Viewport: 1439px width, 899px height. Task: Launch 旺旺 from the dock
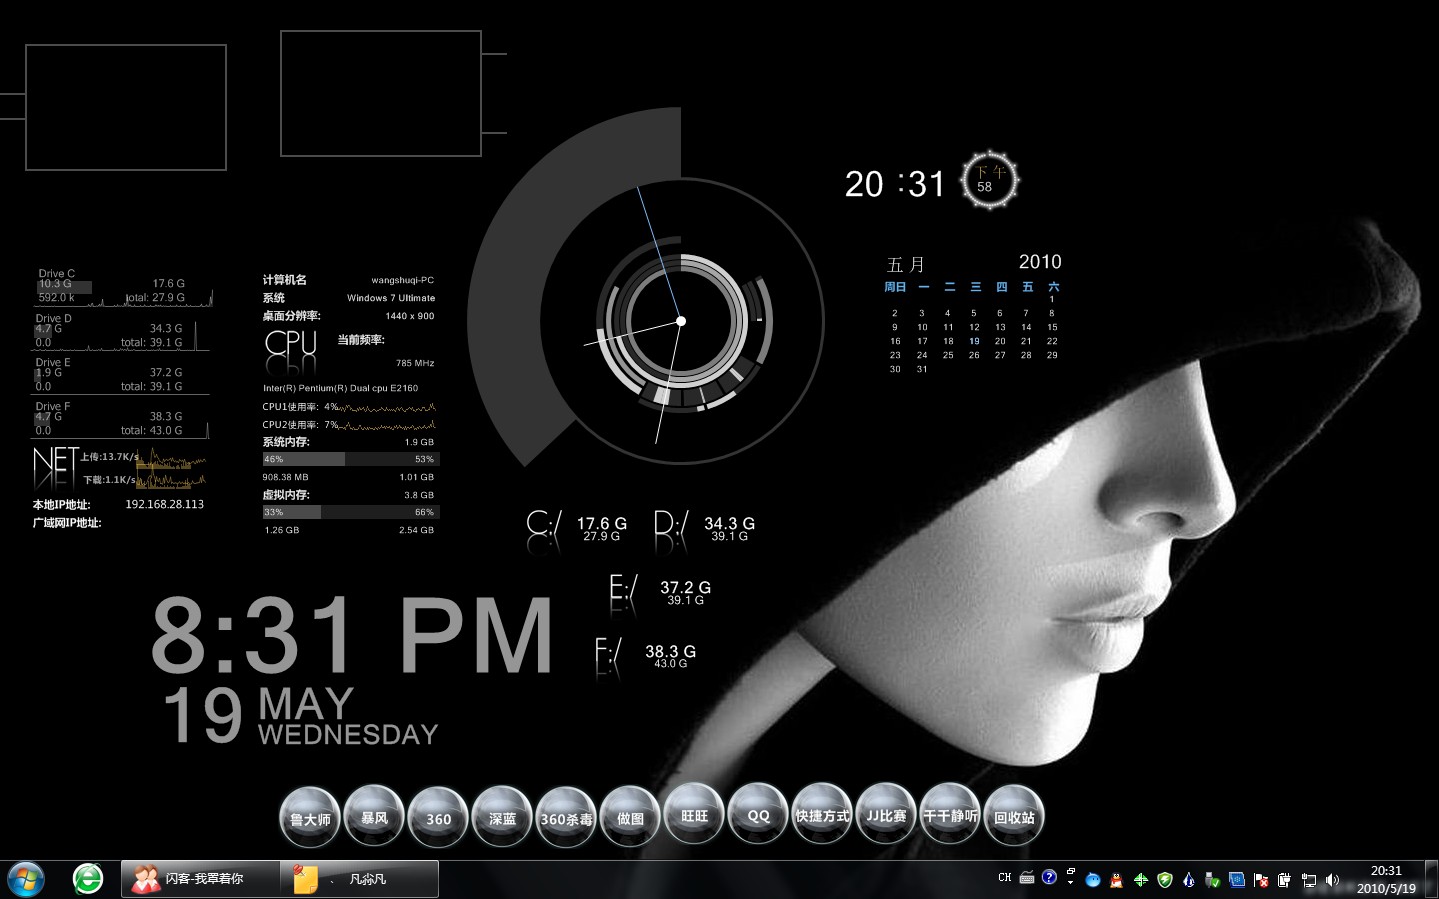(x=694, y=814)
